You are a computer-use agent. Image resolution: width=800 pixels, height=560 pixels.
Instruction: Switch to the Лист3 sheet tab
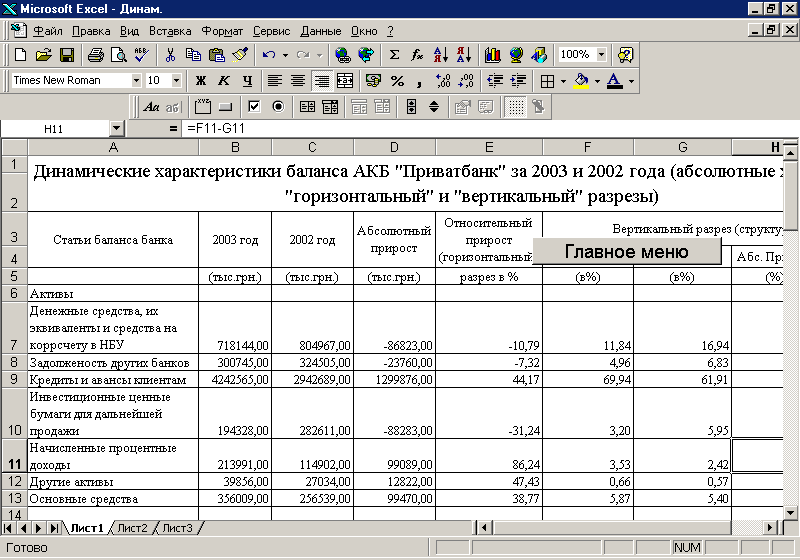[177, 528]
